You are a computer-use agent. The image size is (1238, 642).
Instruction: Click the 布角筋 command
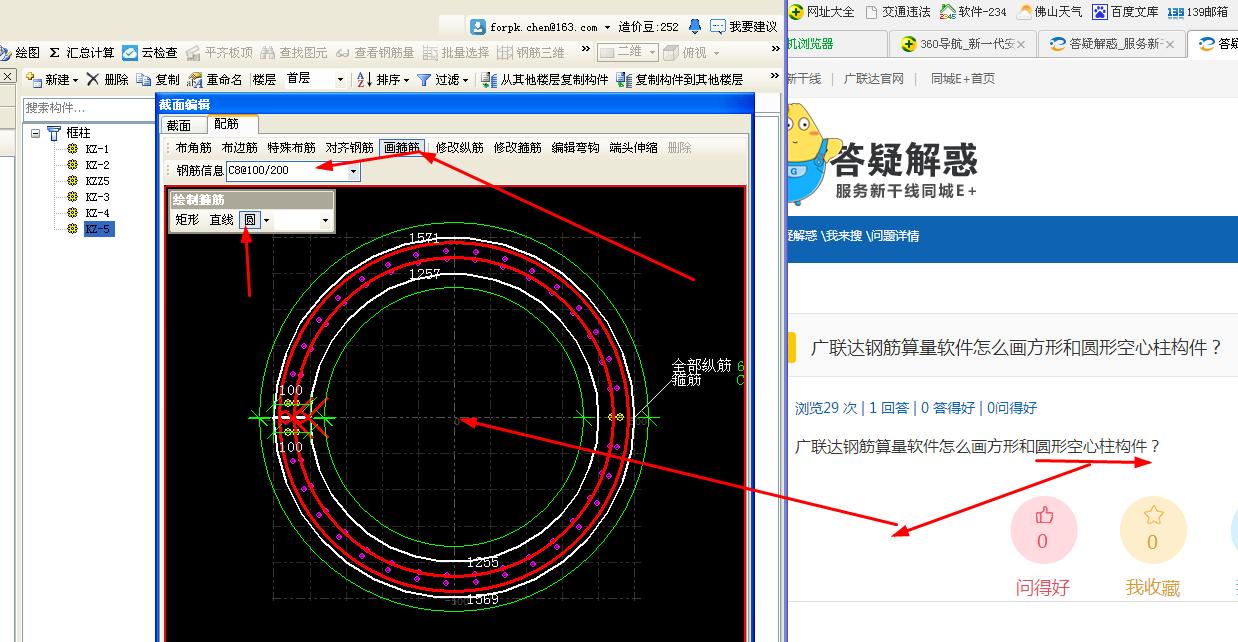[x=193, y=148]
